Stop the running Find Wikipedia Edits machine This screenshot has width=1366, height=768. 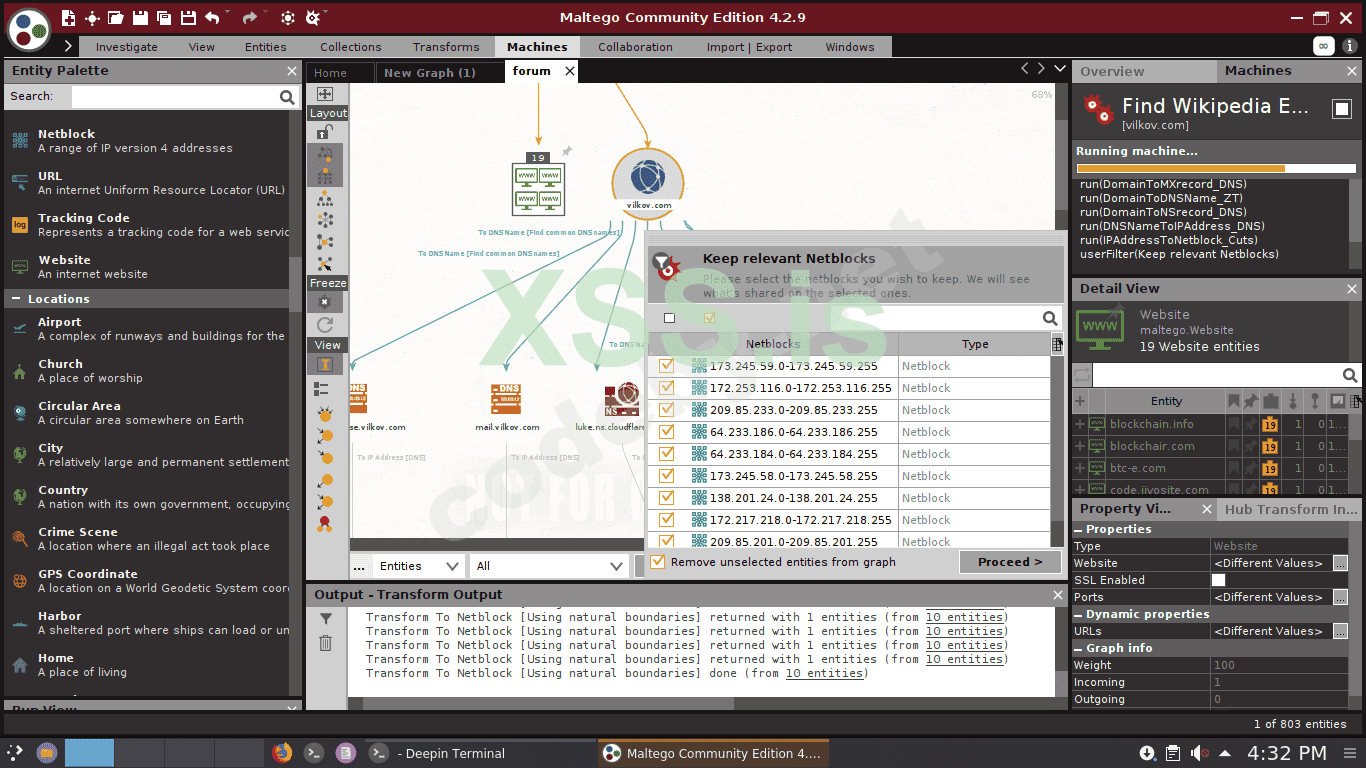[x=1342, y=108]
